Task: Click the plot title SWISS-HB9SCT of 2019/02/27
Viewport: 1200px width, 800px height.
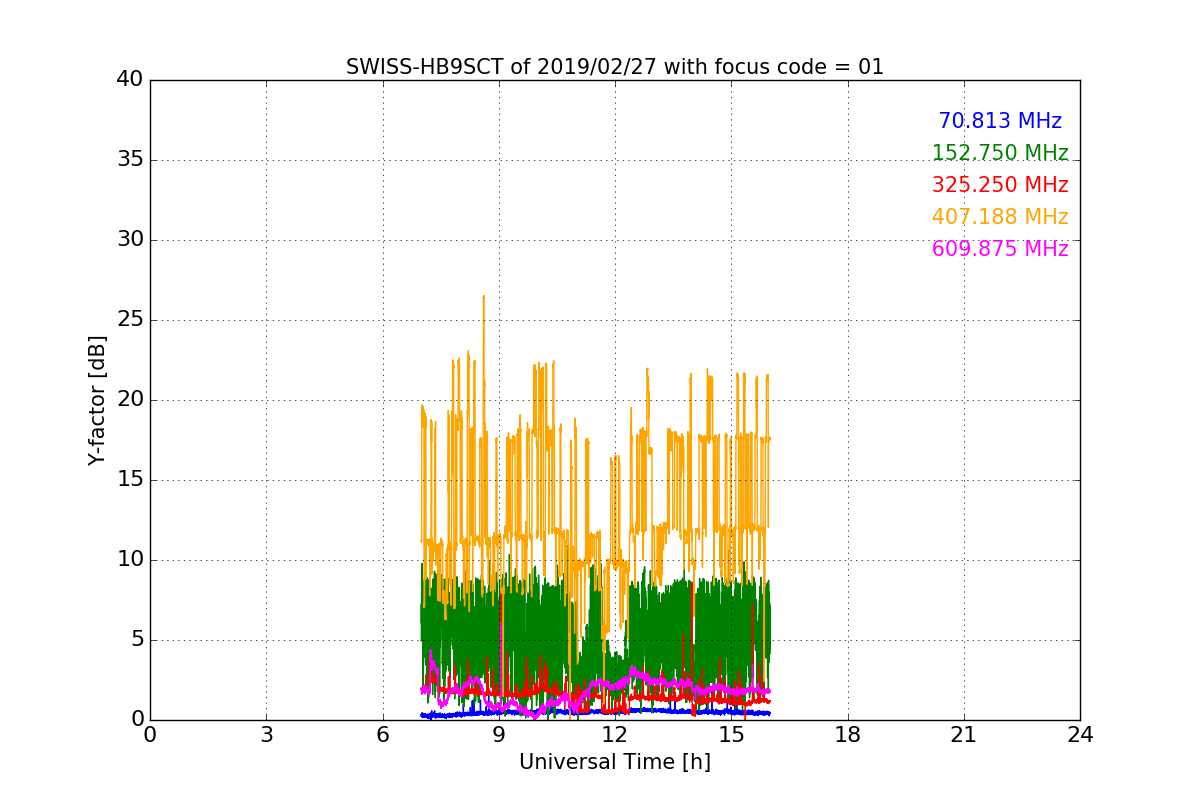Action: click(615, 67)
